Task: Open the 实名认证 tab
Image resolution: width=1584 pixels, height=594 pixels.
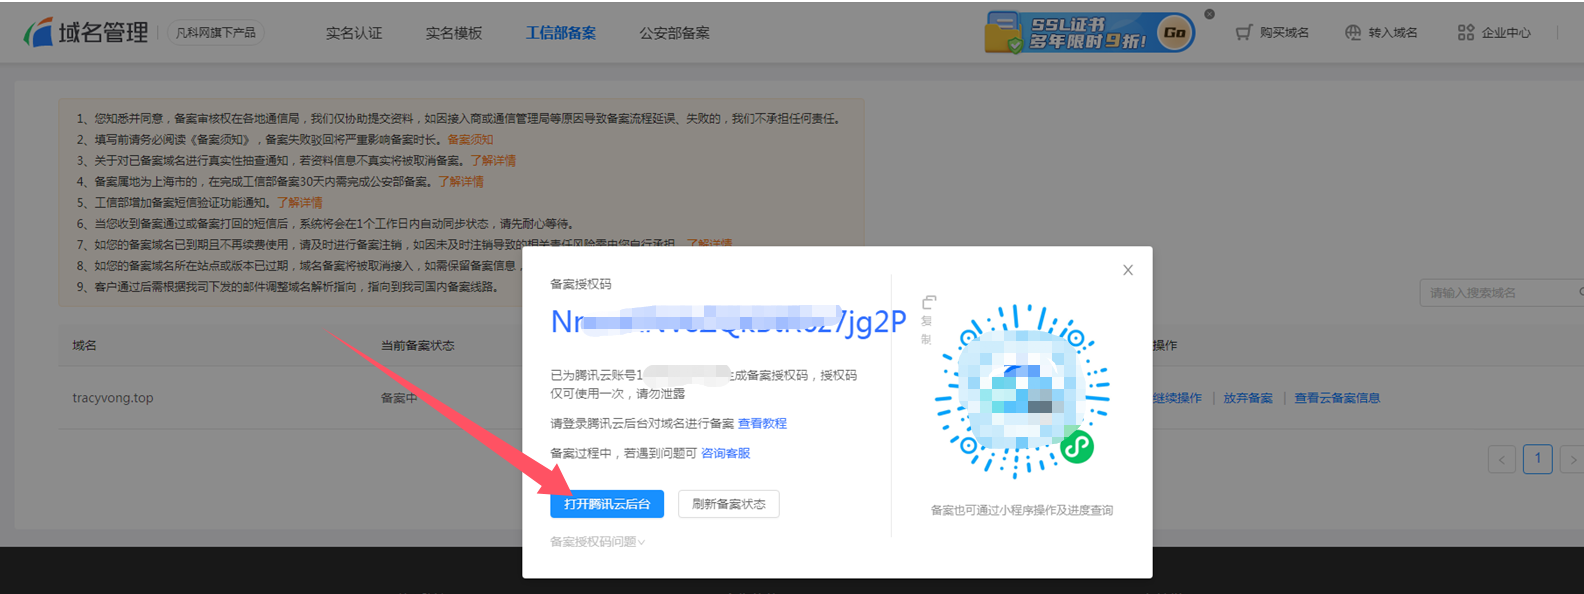Action: (354, 33)
